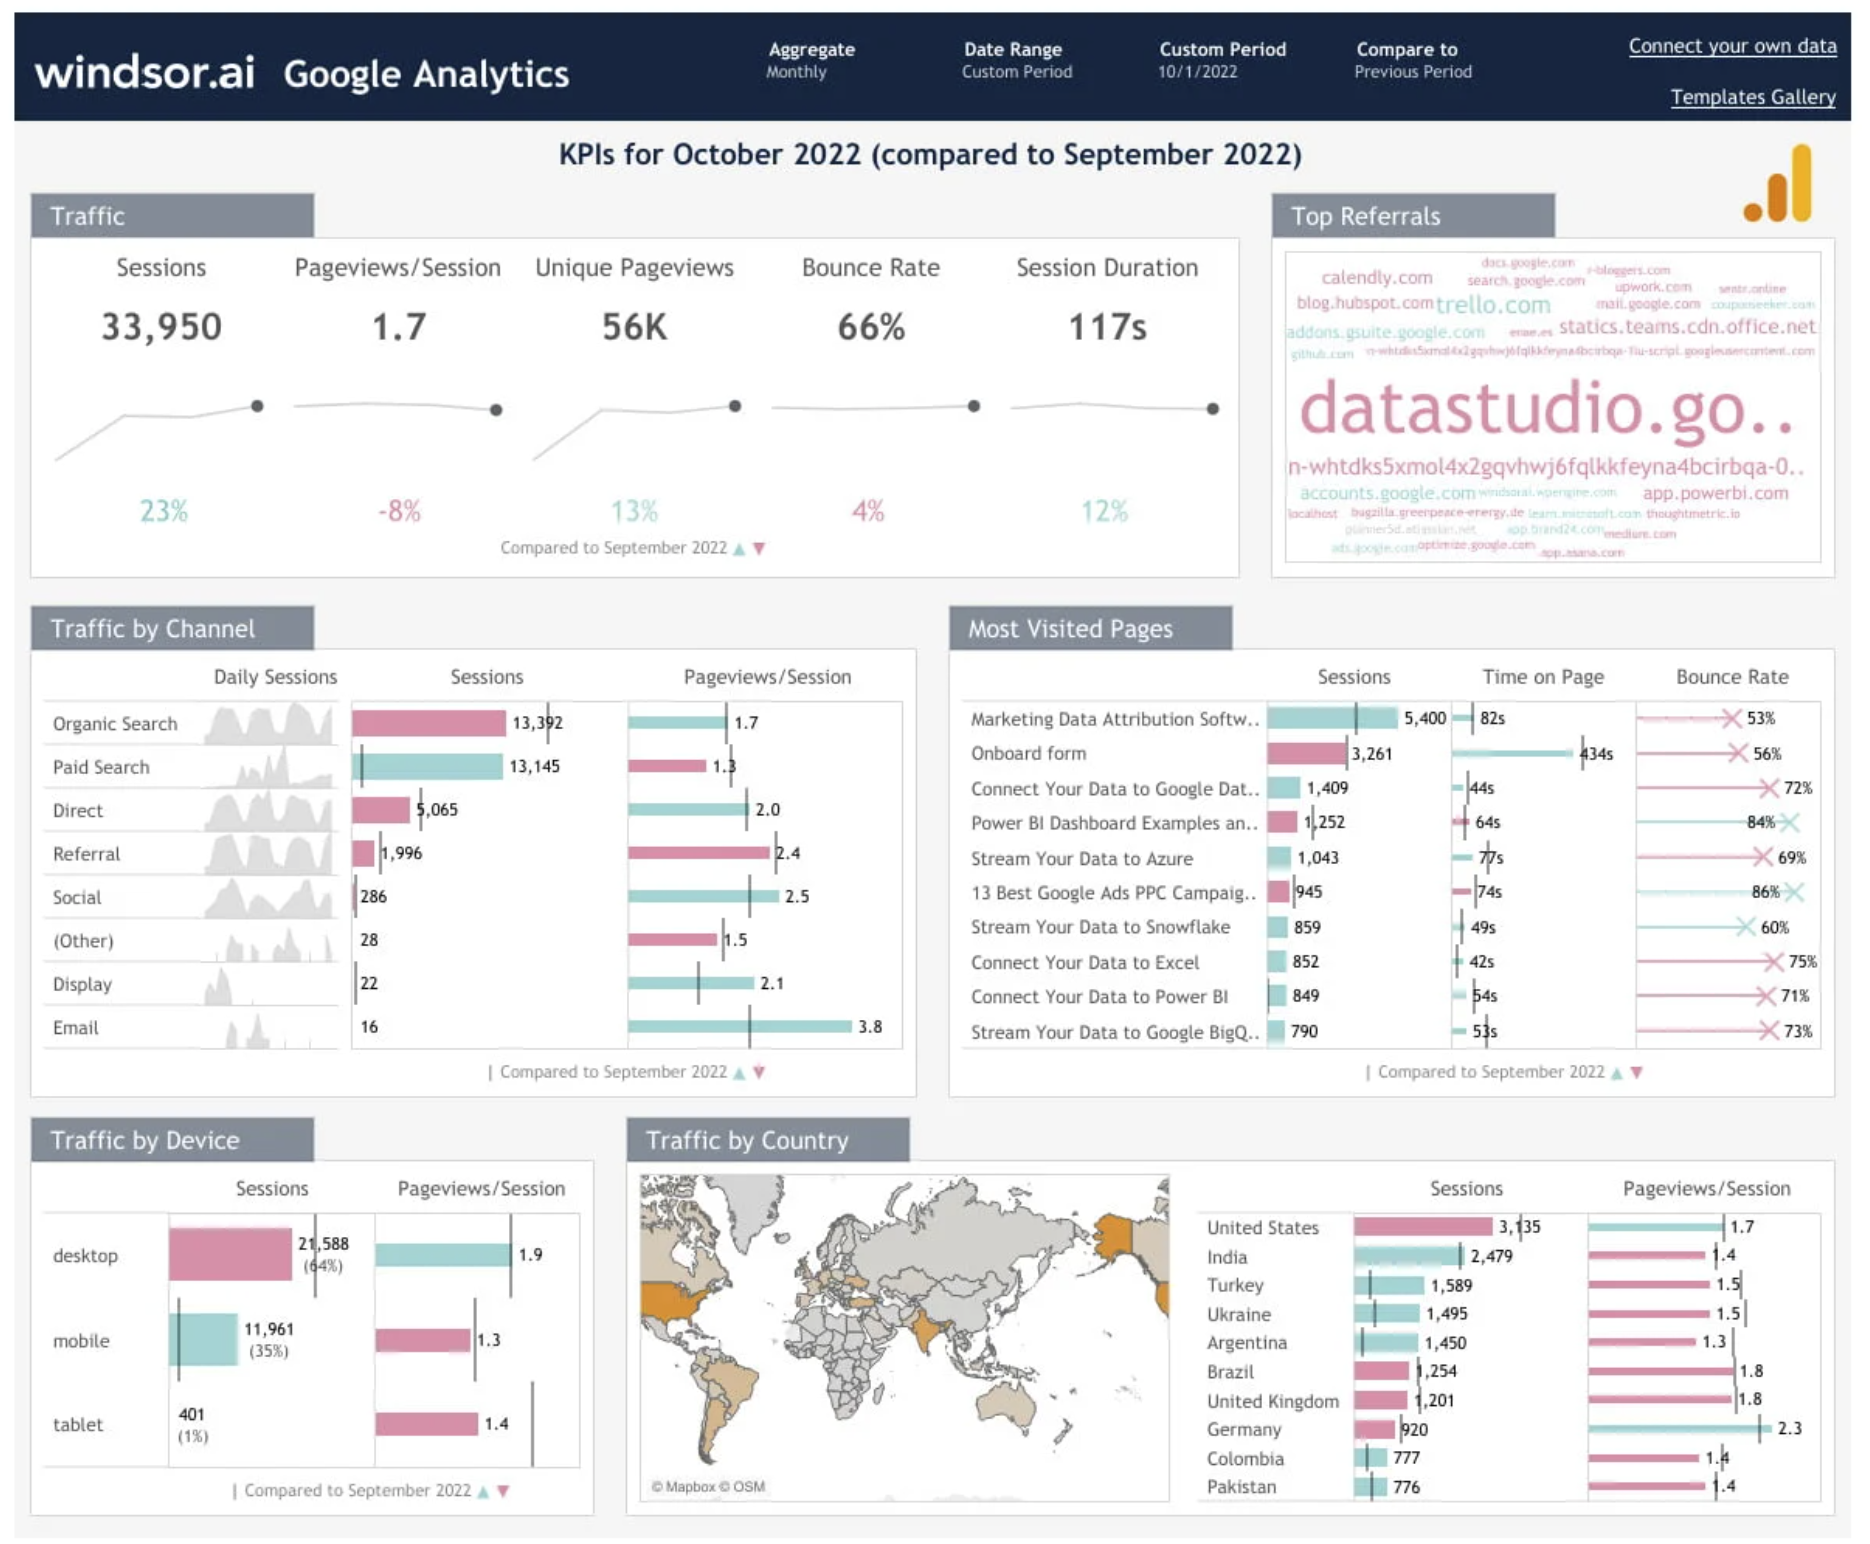Click the Stream Your Data to Azure page
This screenshot has height=1544, width=1870.
click(1082, 859)
